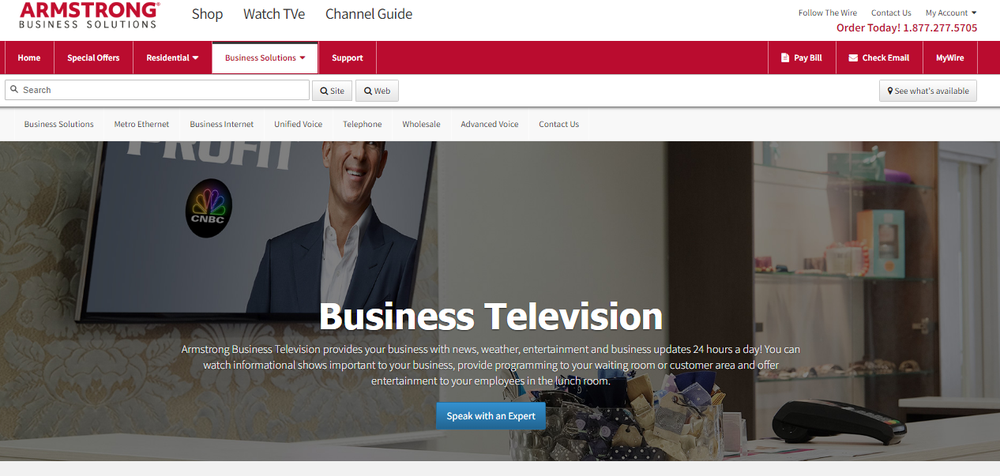Click the See what's available button
The width and height of the screenshot is (1000, 476).
(x=928, y=91)
